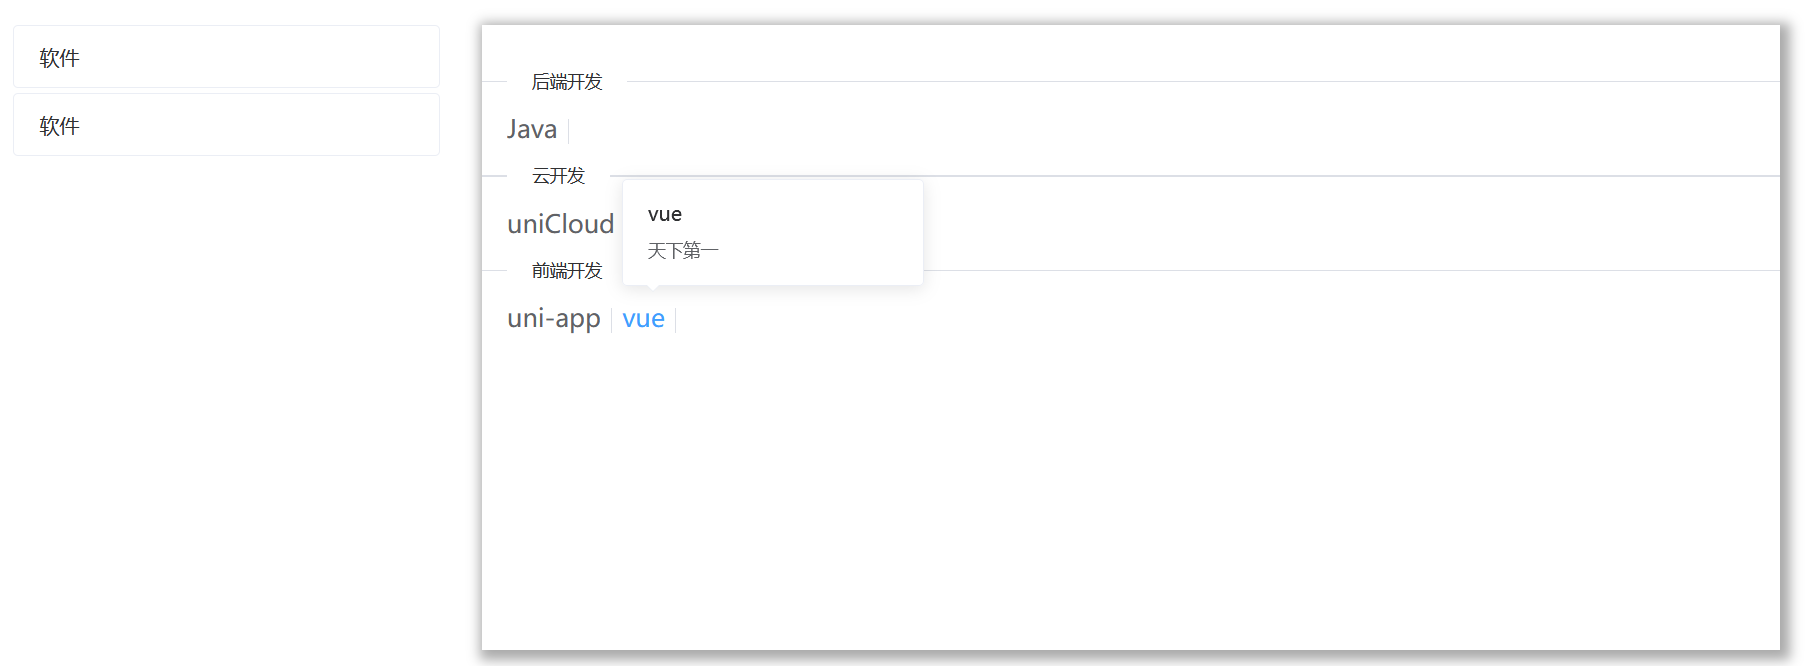This screenshot has height=666, width=1805.
Task: Click the 后端开发 divider label
Action: pyautogui.click(x=567, y=82)
